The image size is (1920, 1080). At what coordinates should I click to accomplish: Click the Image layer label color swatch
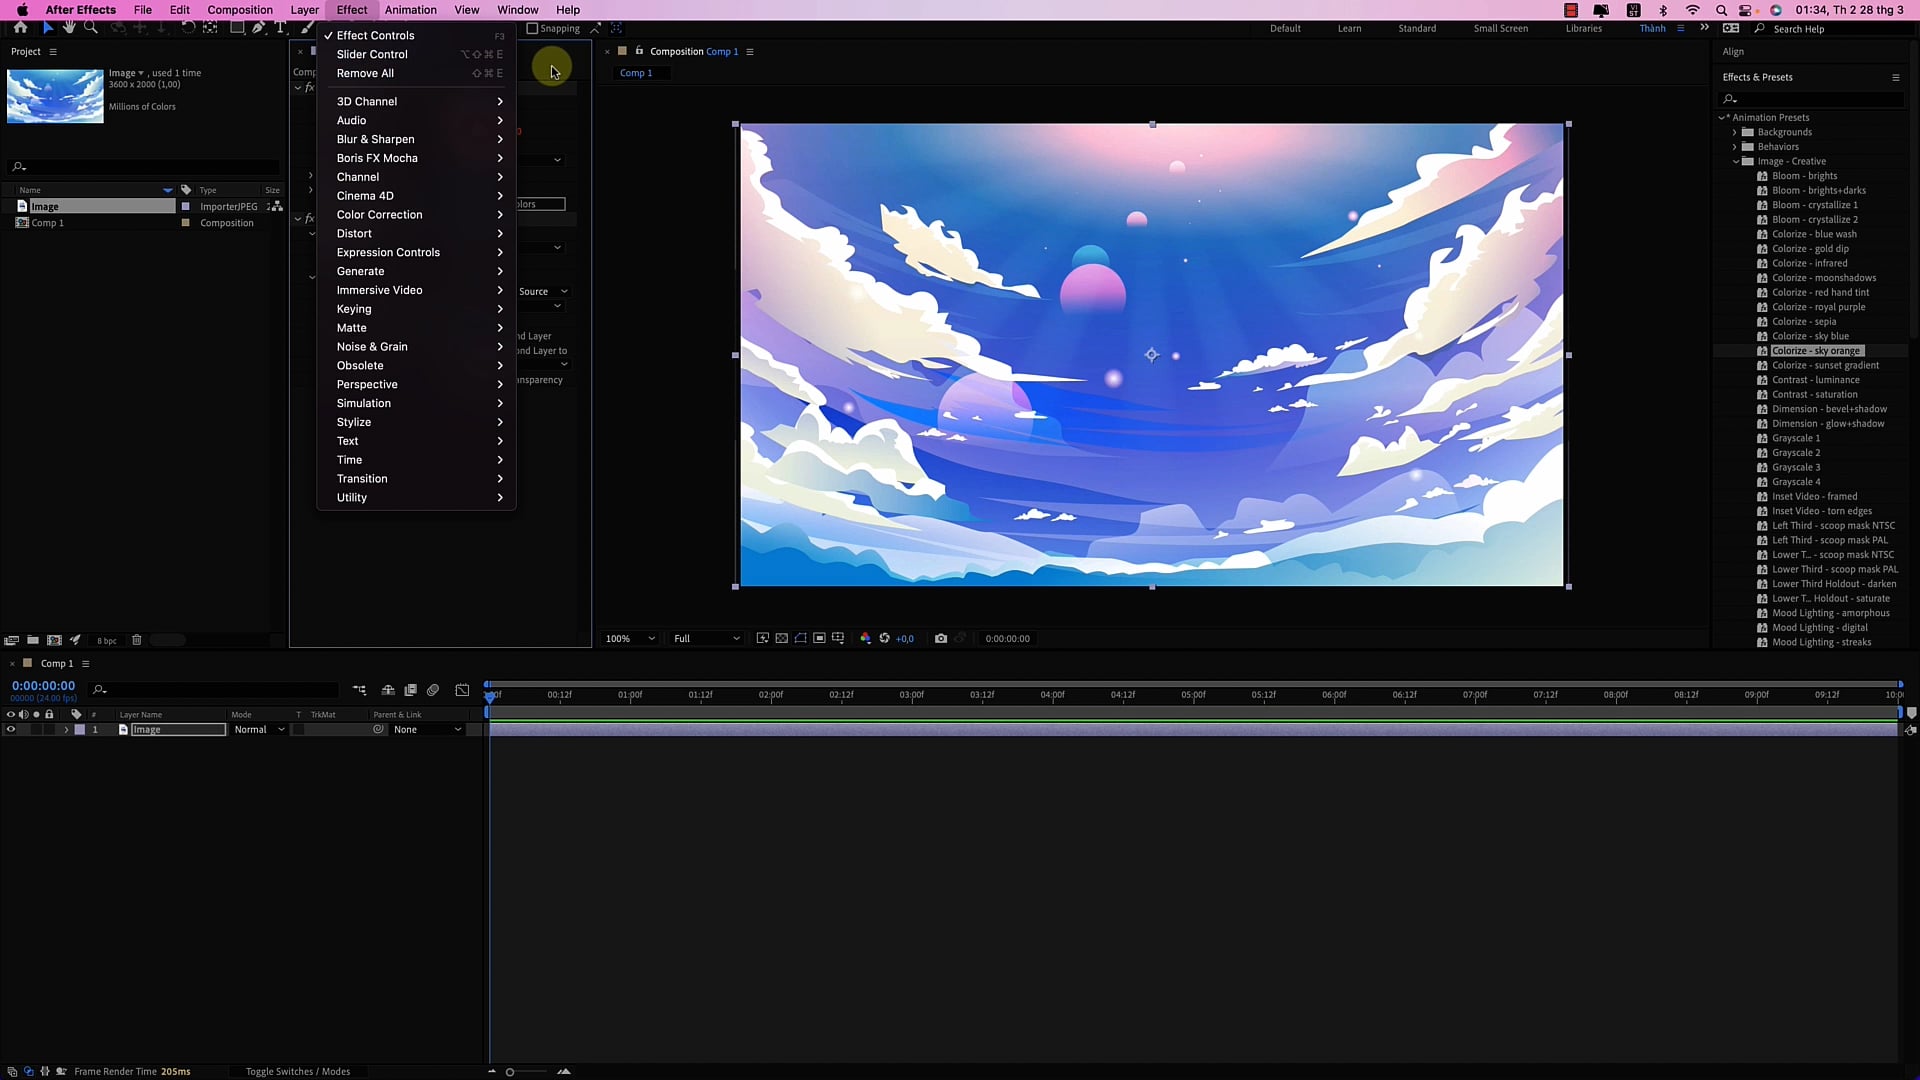(x=80, y=730)
